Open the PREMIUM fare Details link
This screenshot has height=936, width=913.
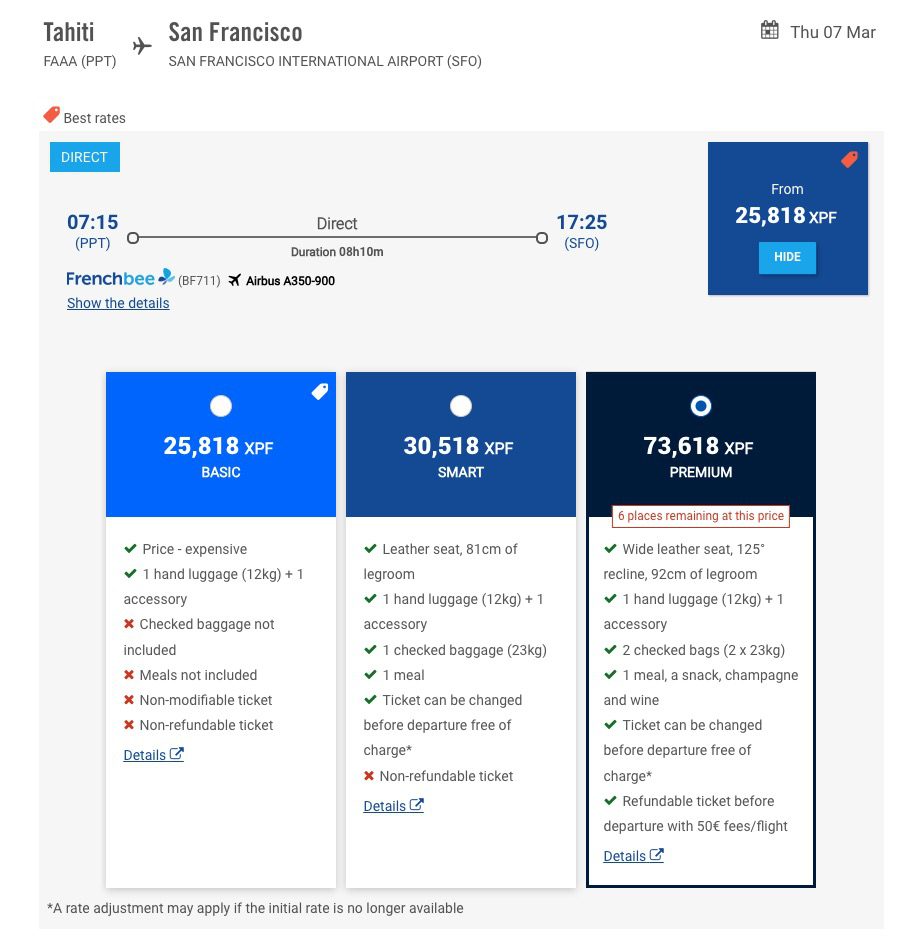click(624, 856)
